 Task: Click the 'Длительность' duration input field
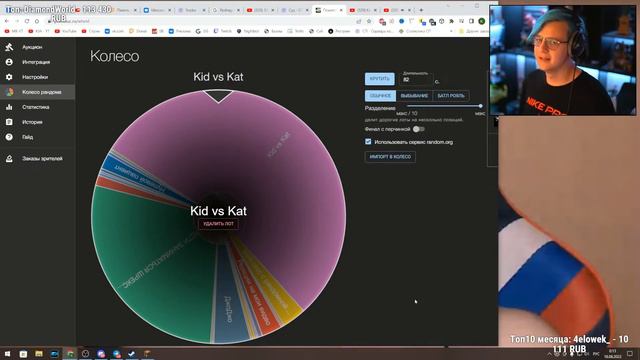pos(416,80)
